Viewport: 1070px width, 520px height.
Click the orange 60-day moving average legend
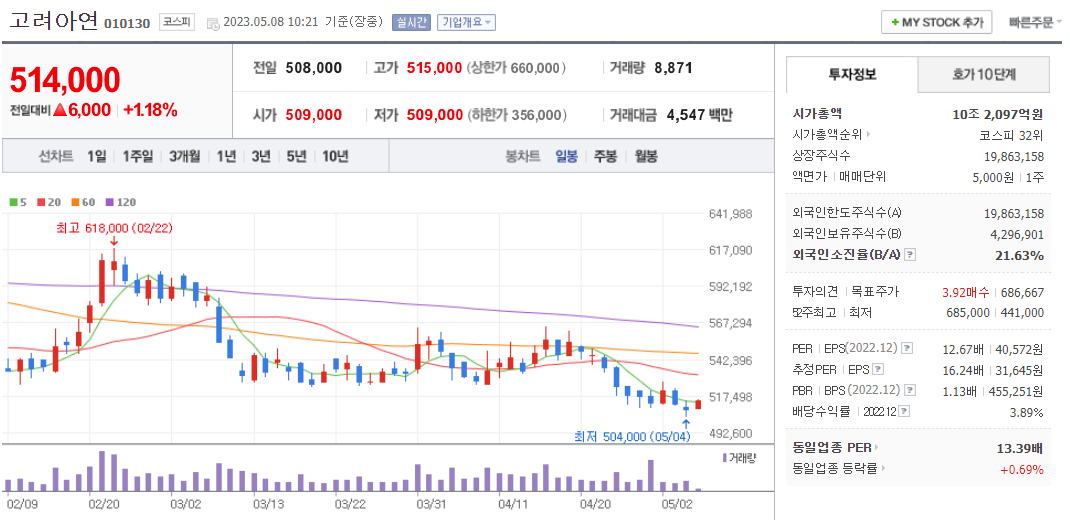click(x=83, y=202)
